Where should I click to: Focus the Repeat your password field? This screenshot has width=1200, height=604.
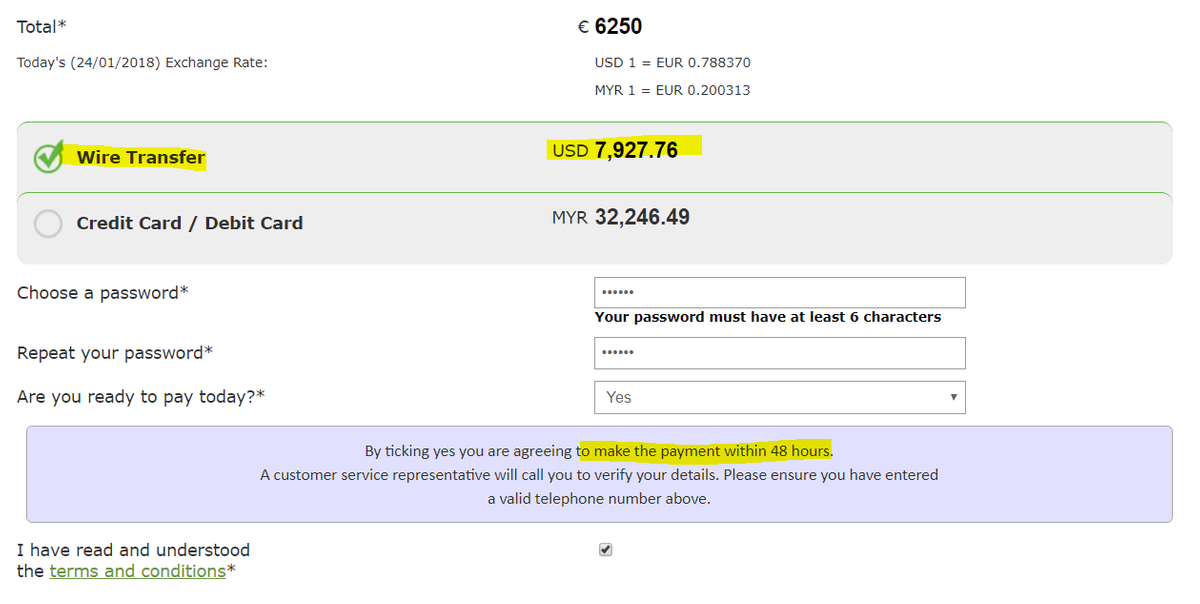pos(780,353)
